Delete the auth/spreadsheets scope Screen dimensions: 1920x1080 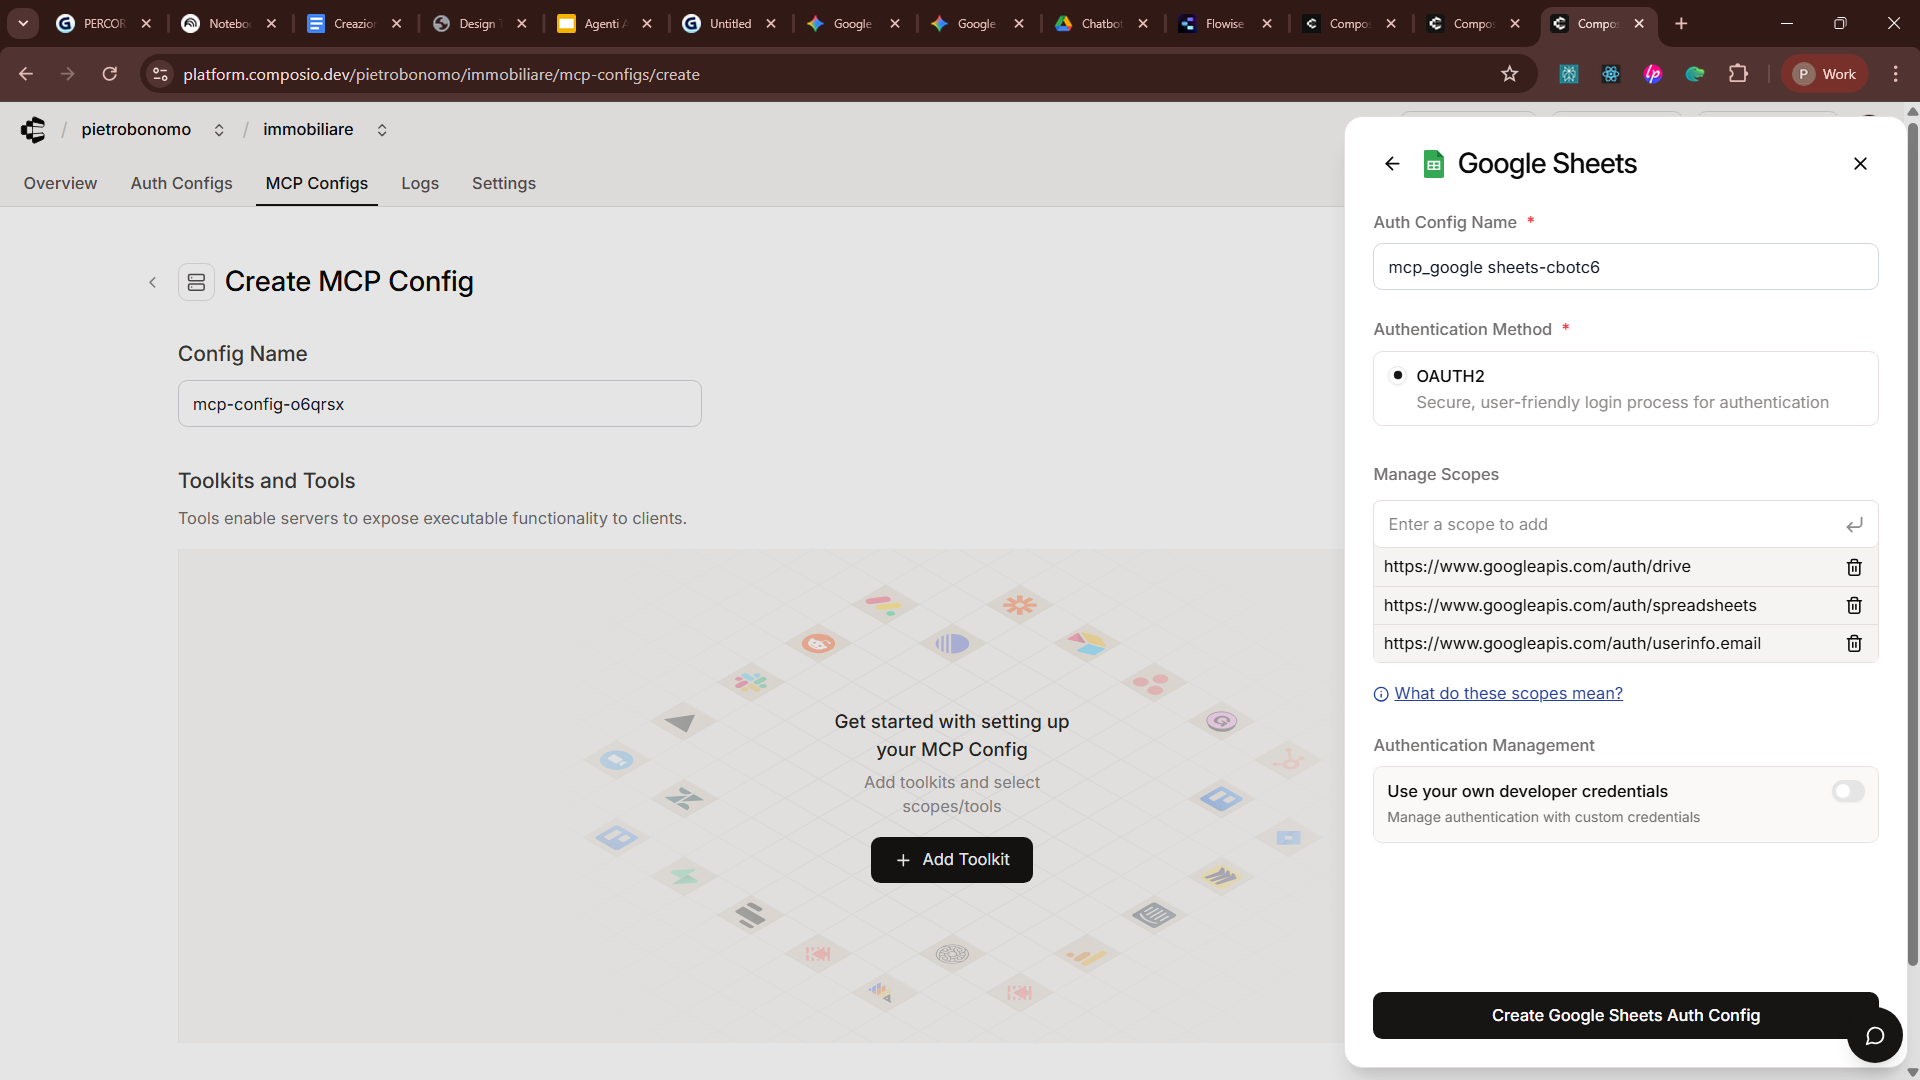pos(1854,605)
